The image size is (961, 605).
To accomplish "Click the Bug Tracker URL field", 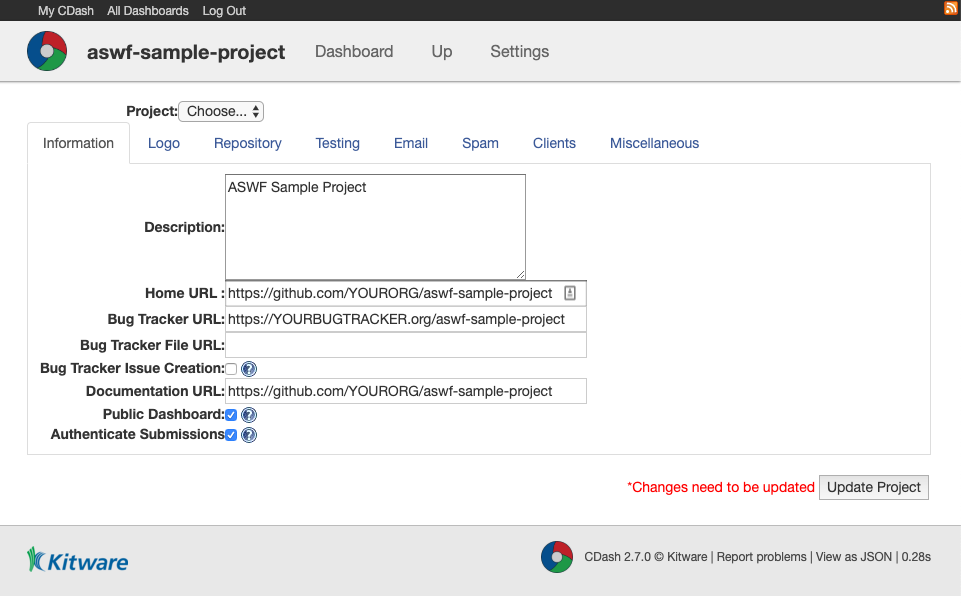I will pos(406,319).
